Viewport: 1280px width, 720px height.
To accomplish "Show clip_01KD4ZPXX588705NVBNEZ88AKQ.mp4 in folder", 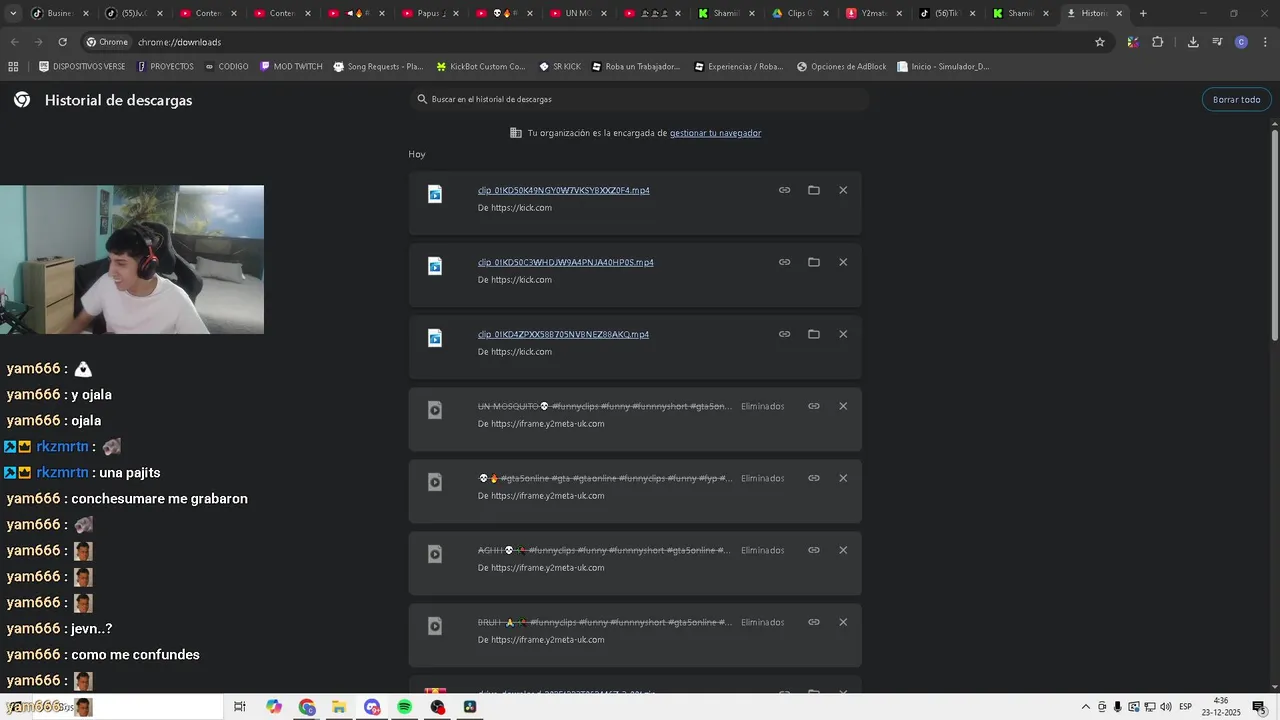I will [814, 334].
